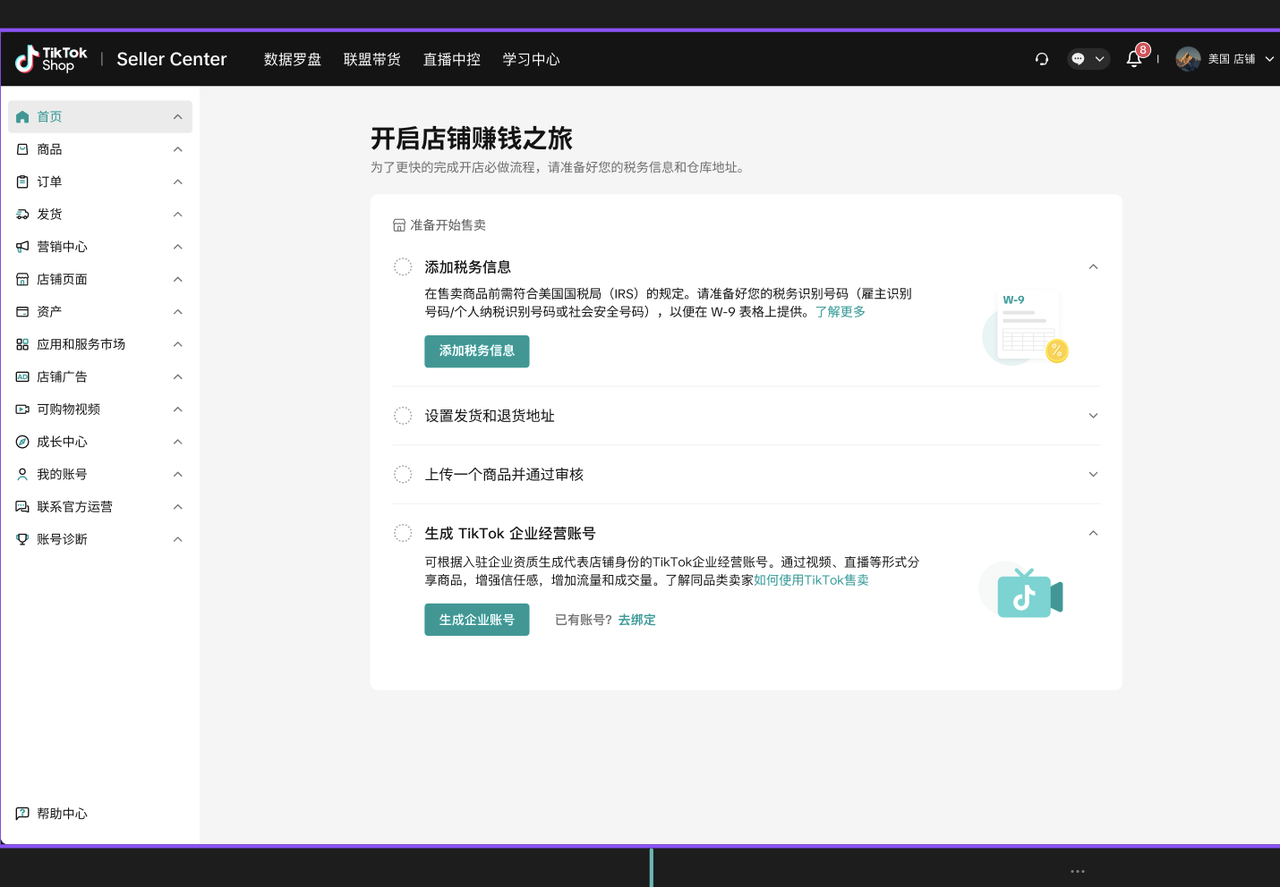Select the 设置发货和退货地址 step circle
1280x887 pixels.
pyautogui.click(x=403, y=416)
